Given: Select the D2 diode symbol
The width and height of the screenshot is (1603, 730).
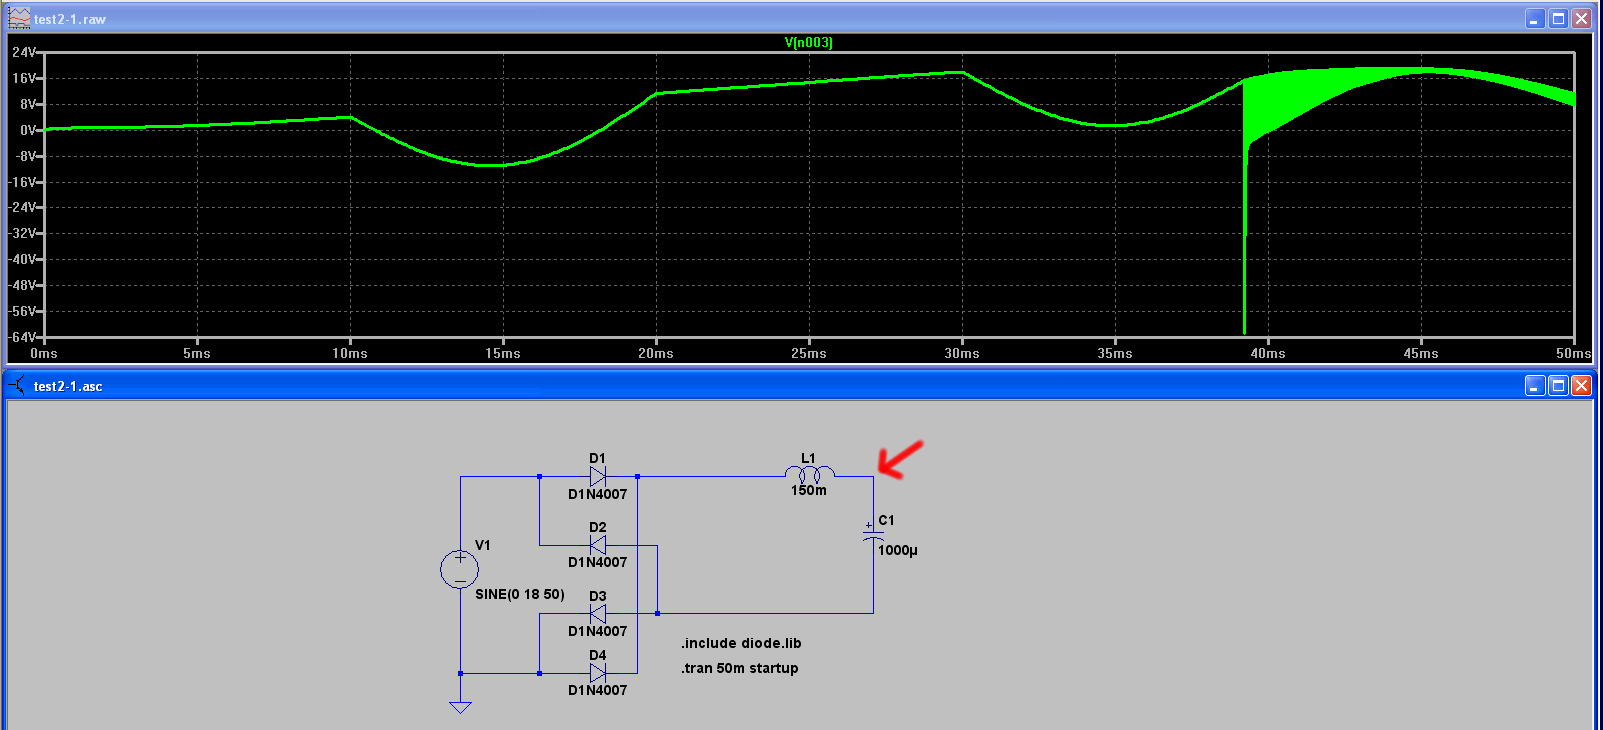Looking at the screenshot, I should pos(598,545).
